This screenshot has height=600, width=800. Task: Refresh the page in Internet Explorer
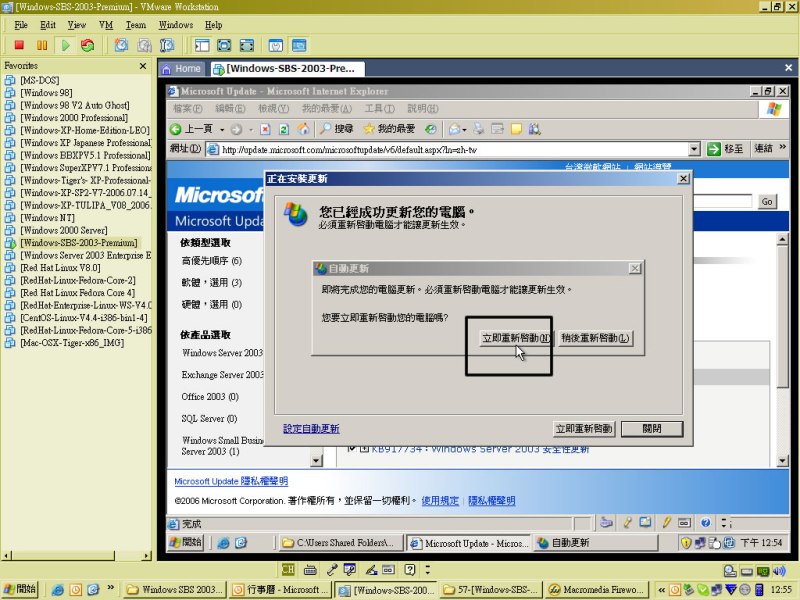(284, 129)
